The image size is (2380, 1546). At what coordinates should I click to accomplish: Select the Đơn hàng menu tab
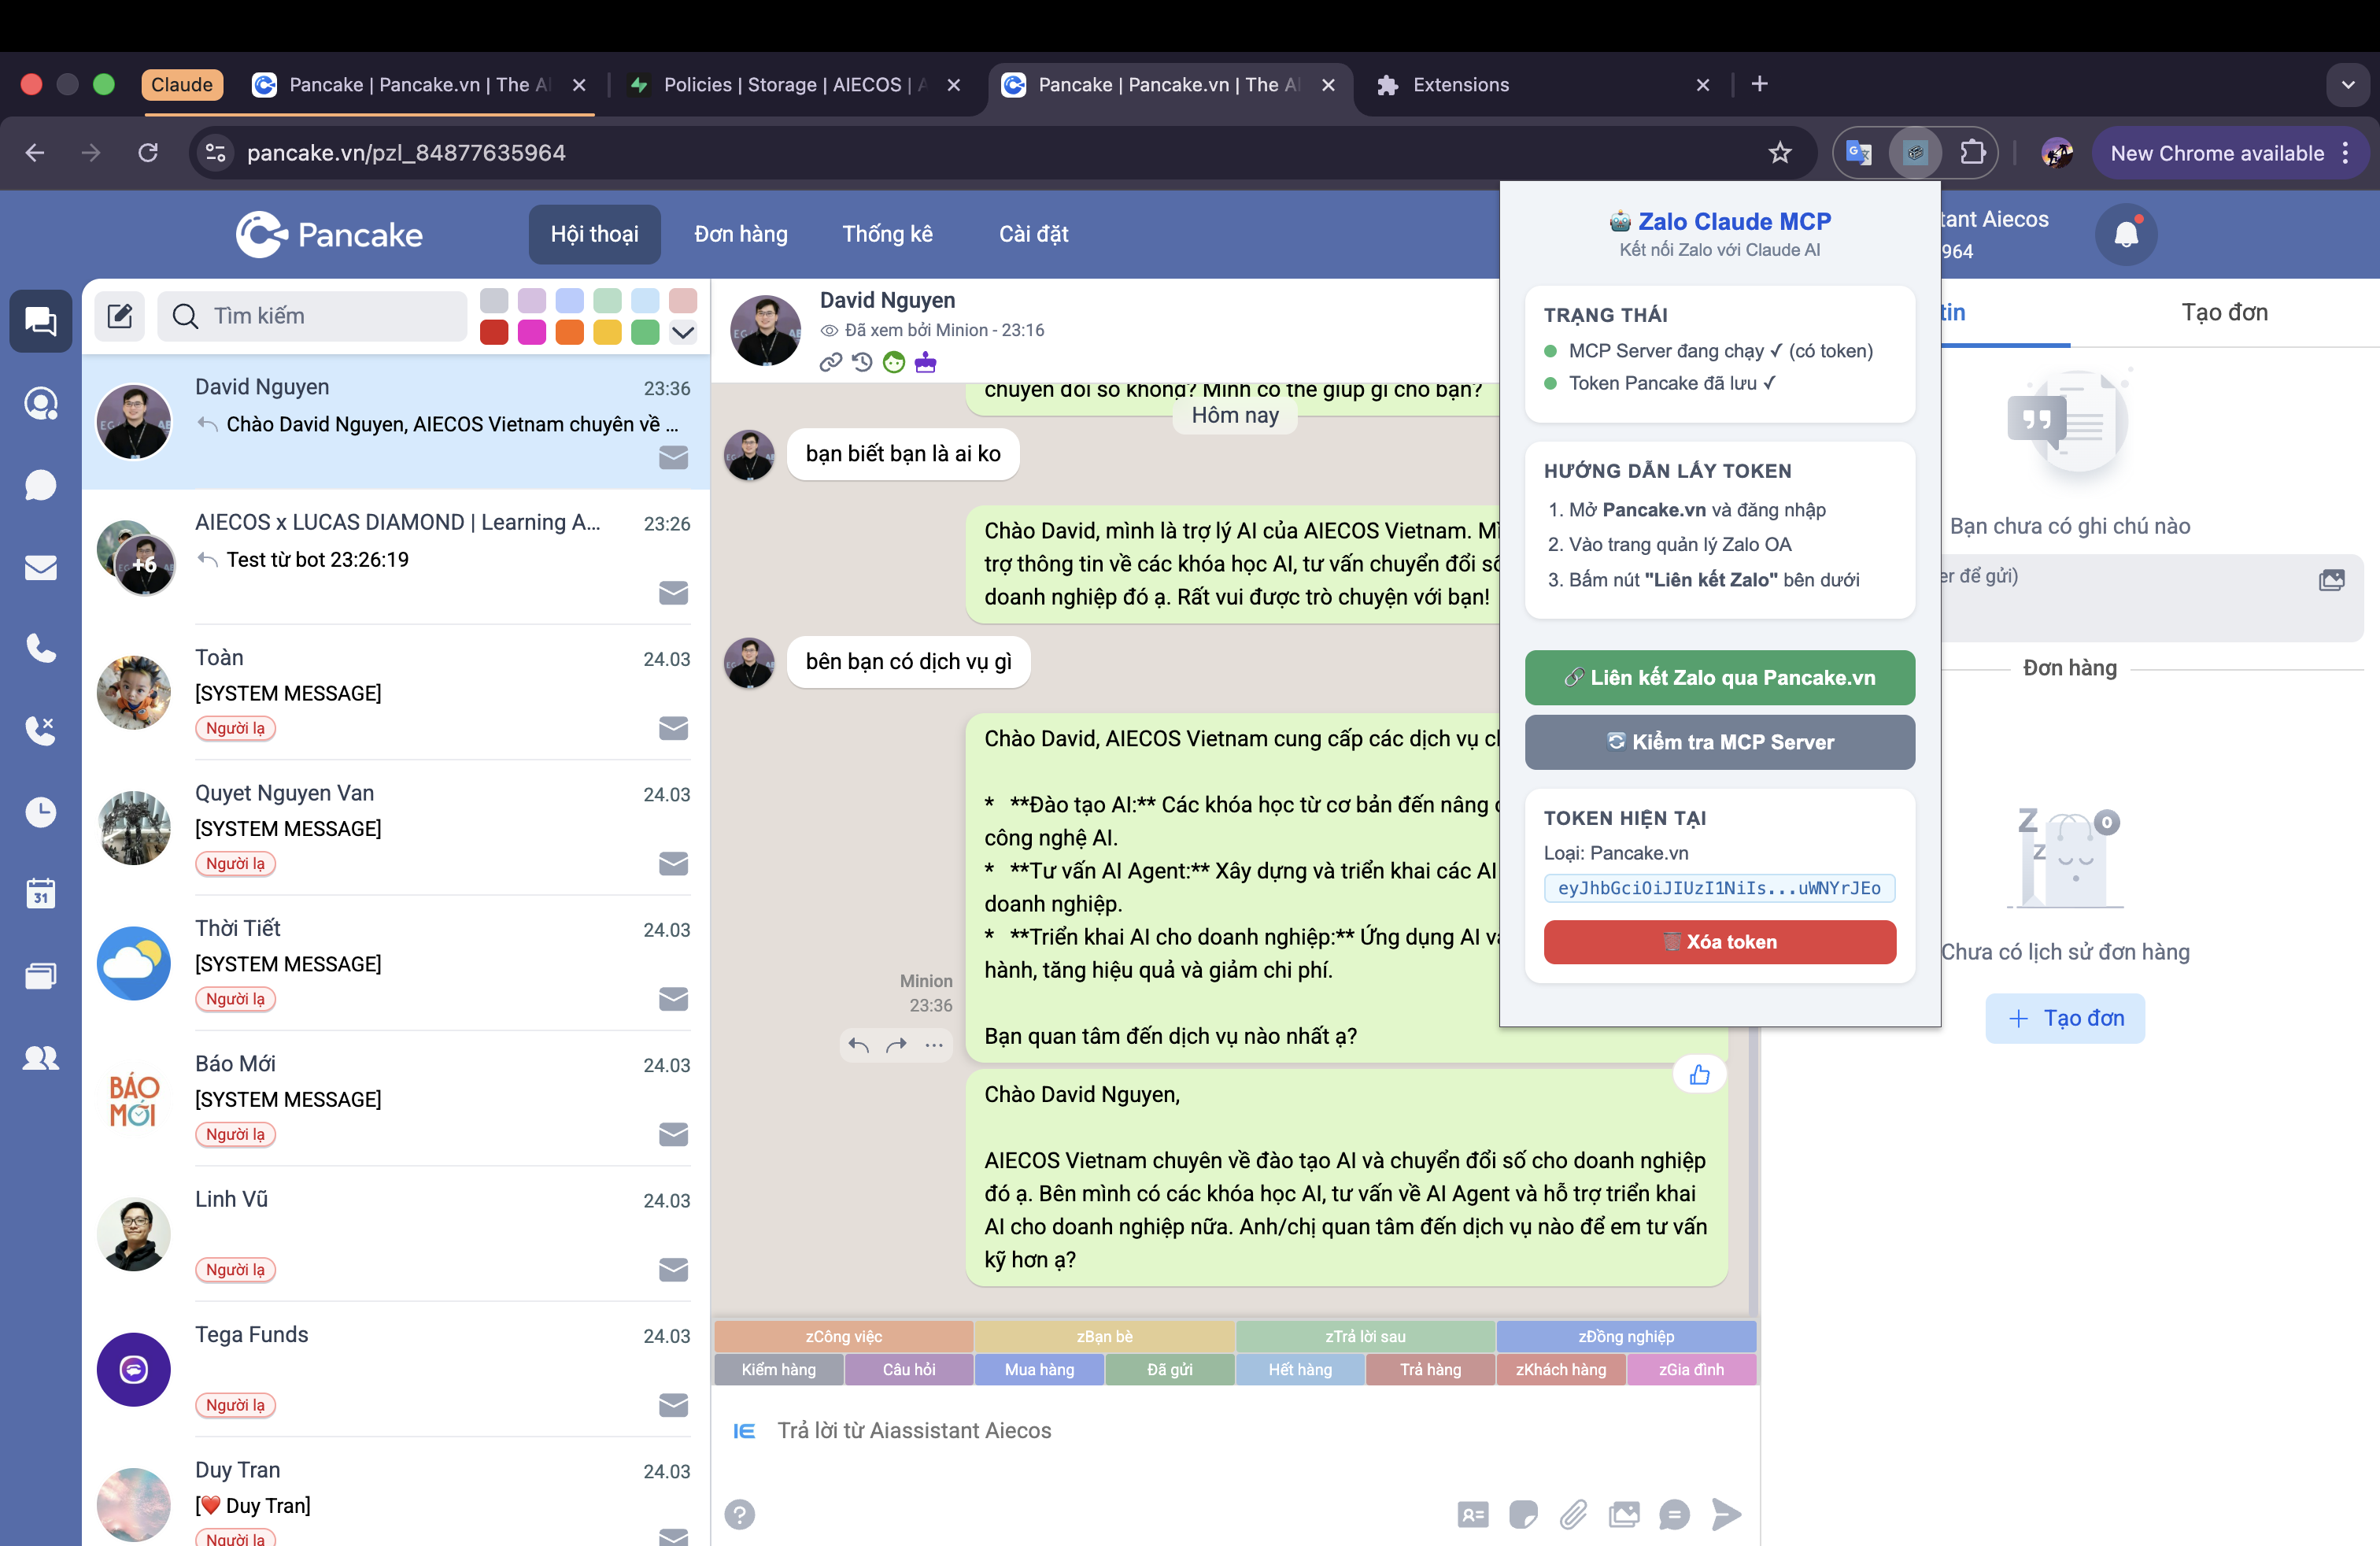(741, 234)
